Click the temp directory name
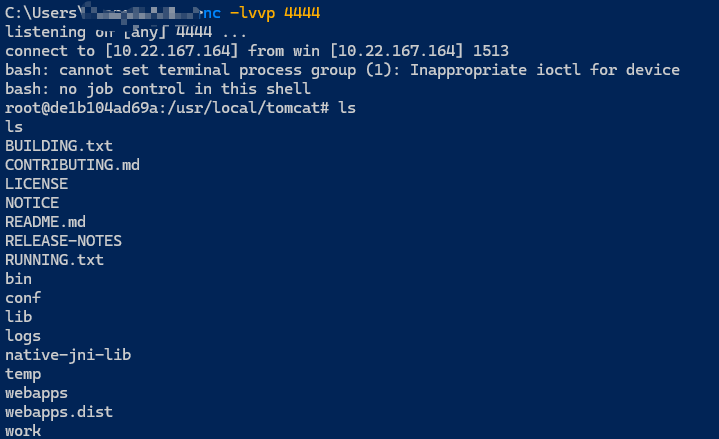 point(23,374)
